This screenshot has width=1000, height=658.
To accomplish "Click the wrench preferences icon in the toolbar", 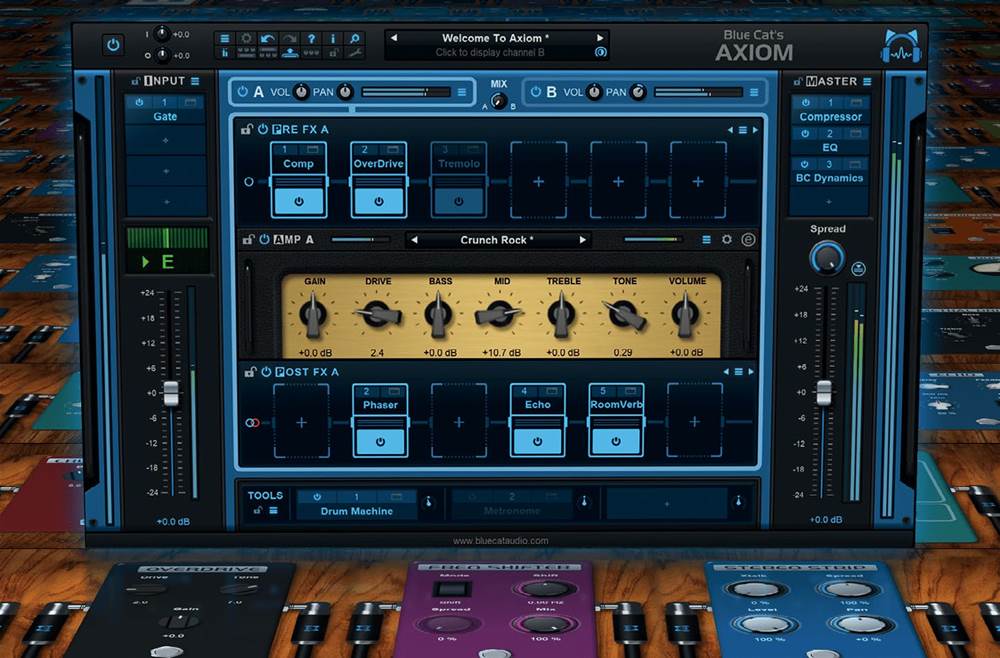I will (355, 53).
